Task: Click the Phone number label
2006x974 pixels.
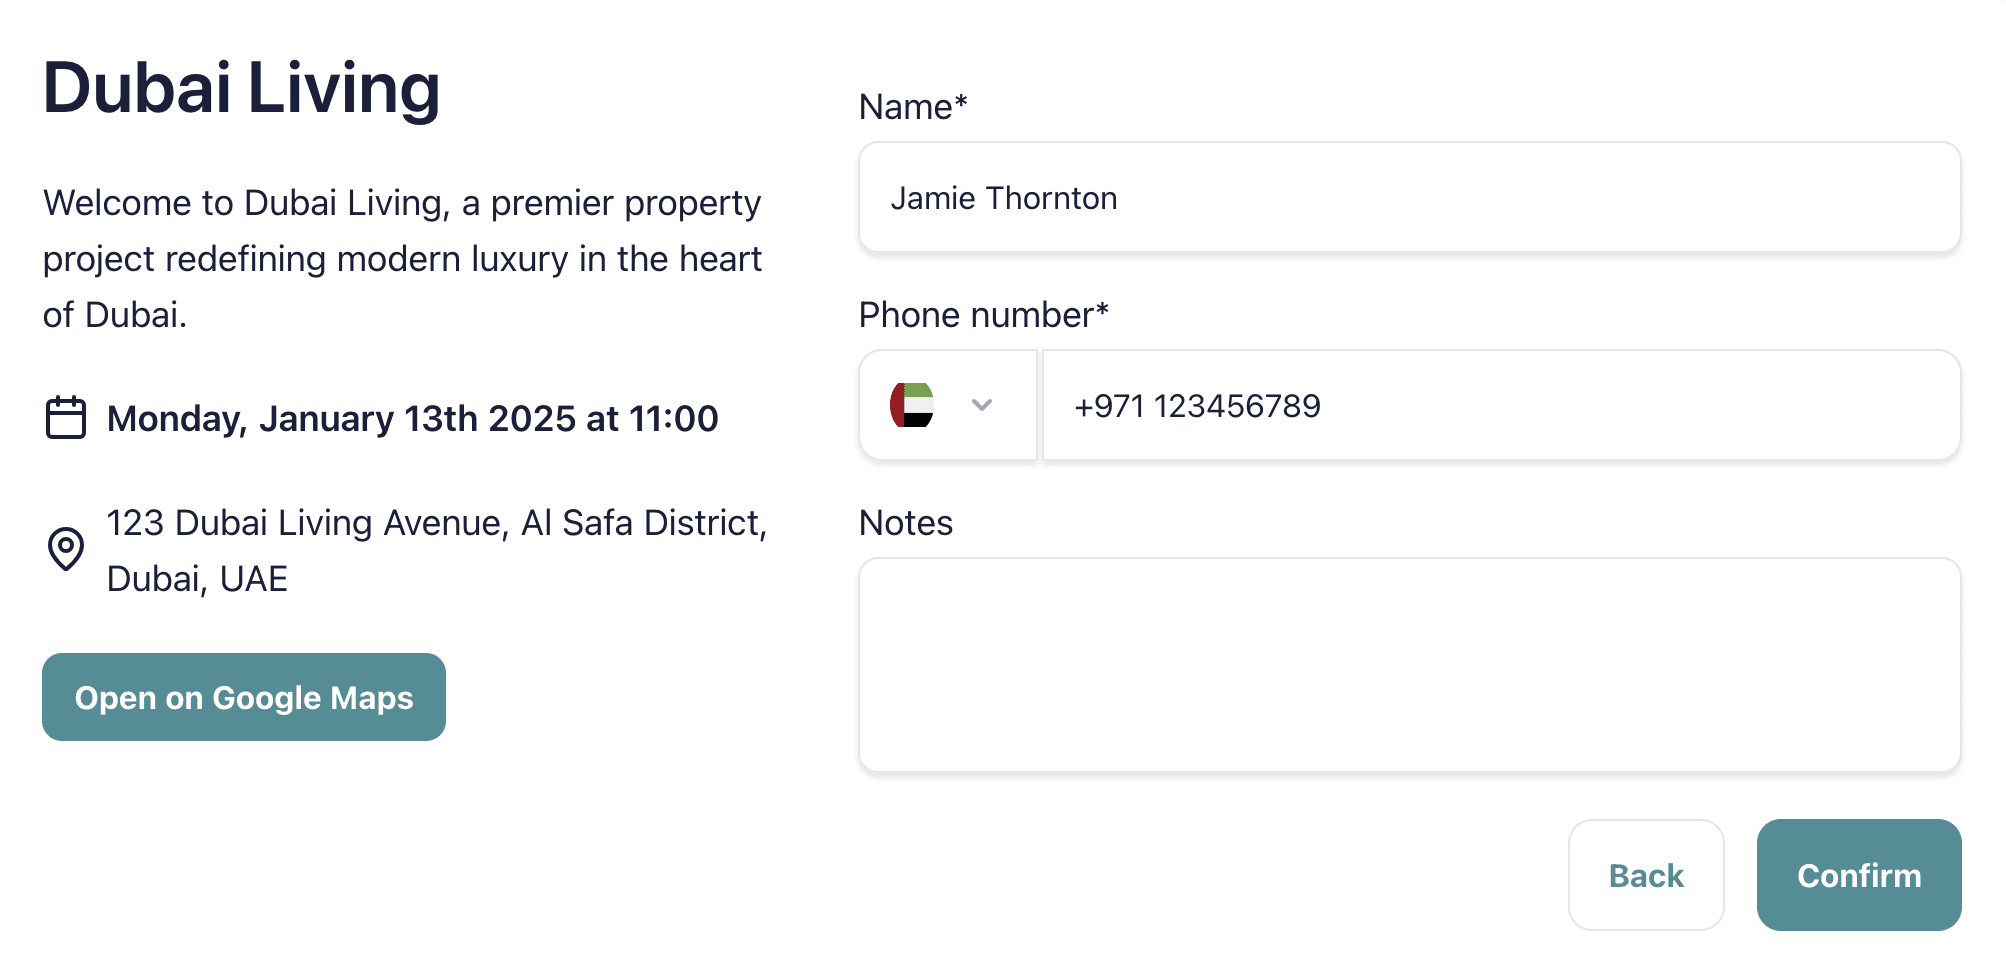Action: point(975,315)
